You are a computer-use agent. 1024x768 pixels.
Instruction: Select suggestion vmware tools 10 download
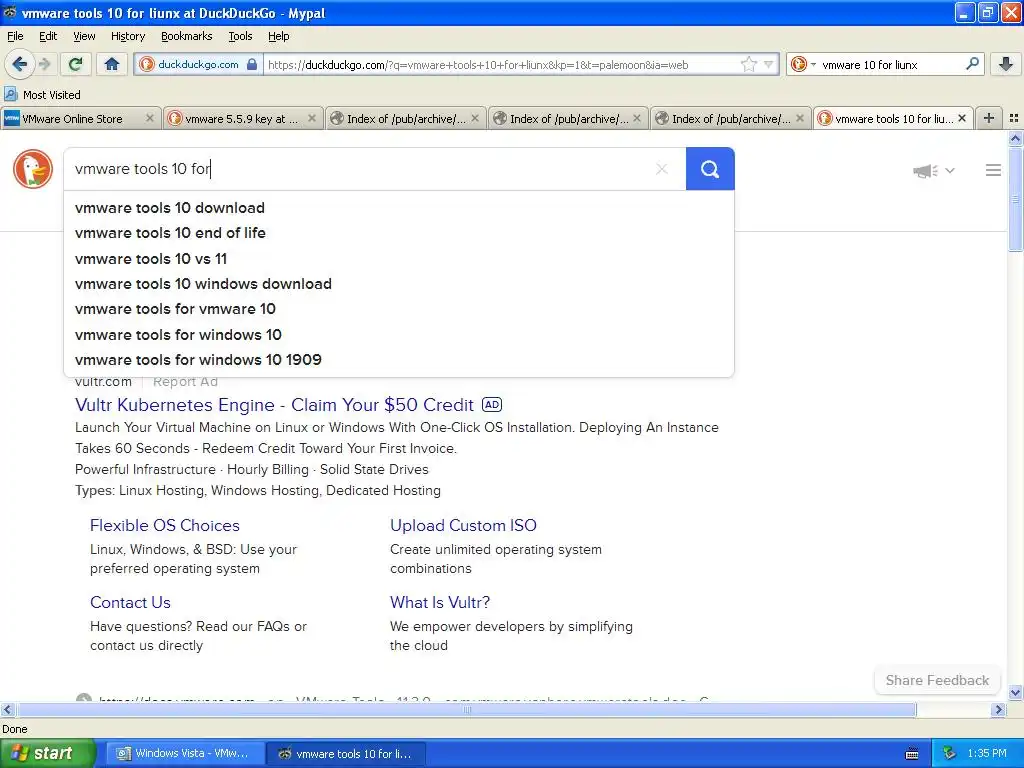[x=398, y=208]
